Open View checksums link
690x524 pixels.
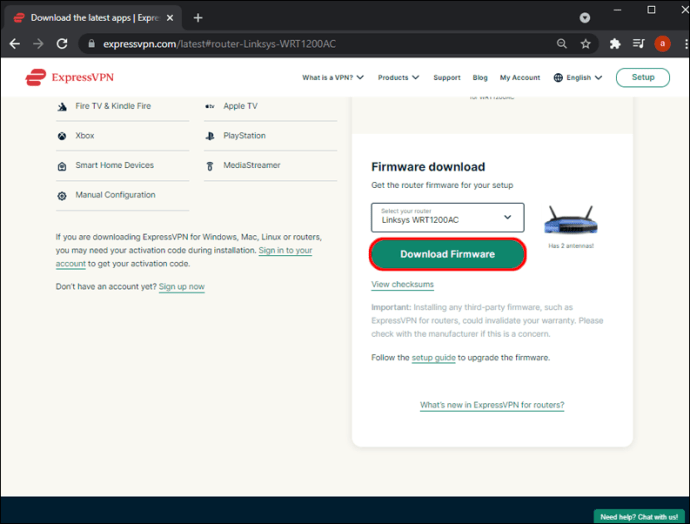(402, 284)
